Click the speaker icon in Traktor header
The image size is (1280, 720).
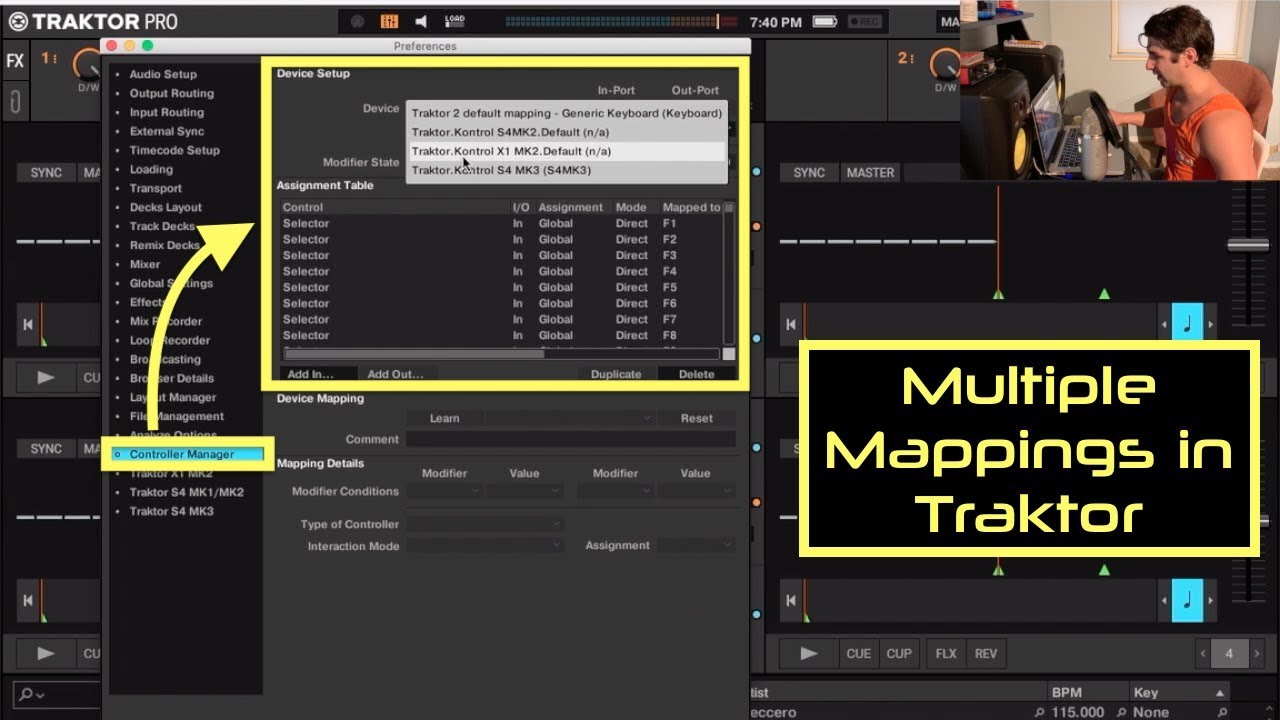click(422, 21)
